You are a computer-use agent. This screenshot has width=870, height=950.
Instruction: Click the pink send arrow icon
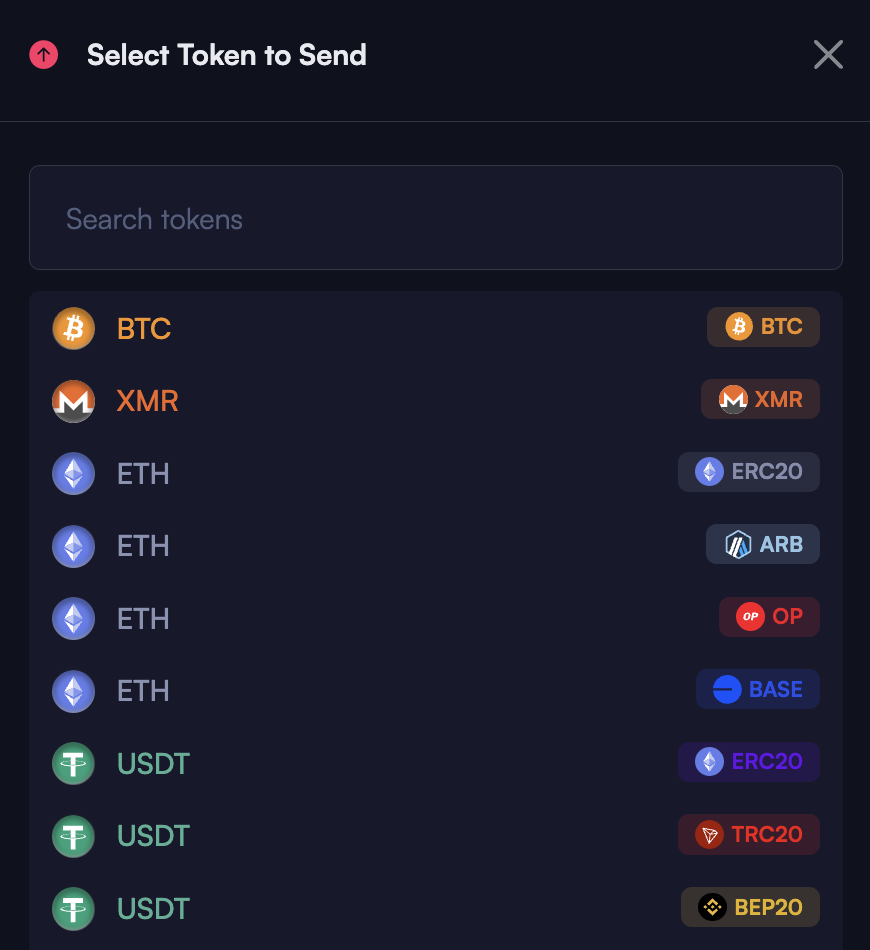coord(44,55)
